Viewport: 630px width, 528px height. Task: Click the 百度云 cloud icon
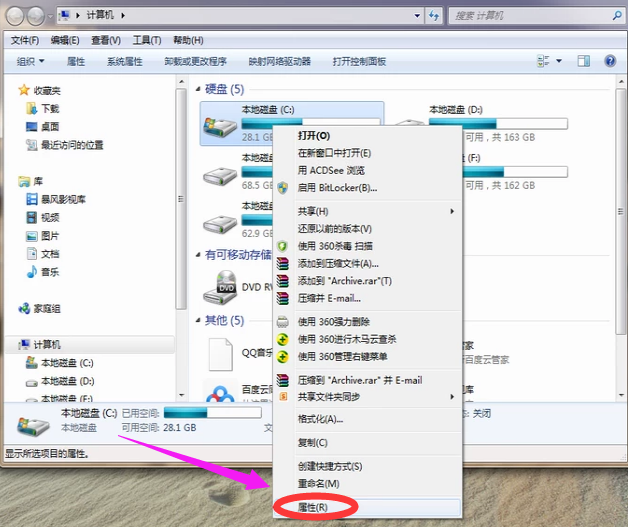(x=220, y=393)
